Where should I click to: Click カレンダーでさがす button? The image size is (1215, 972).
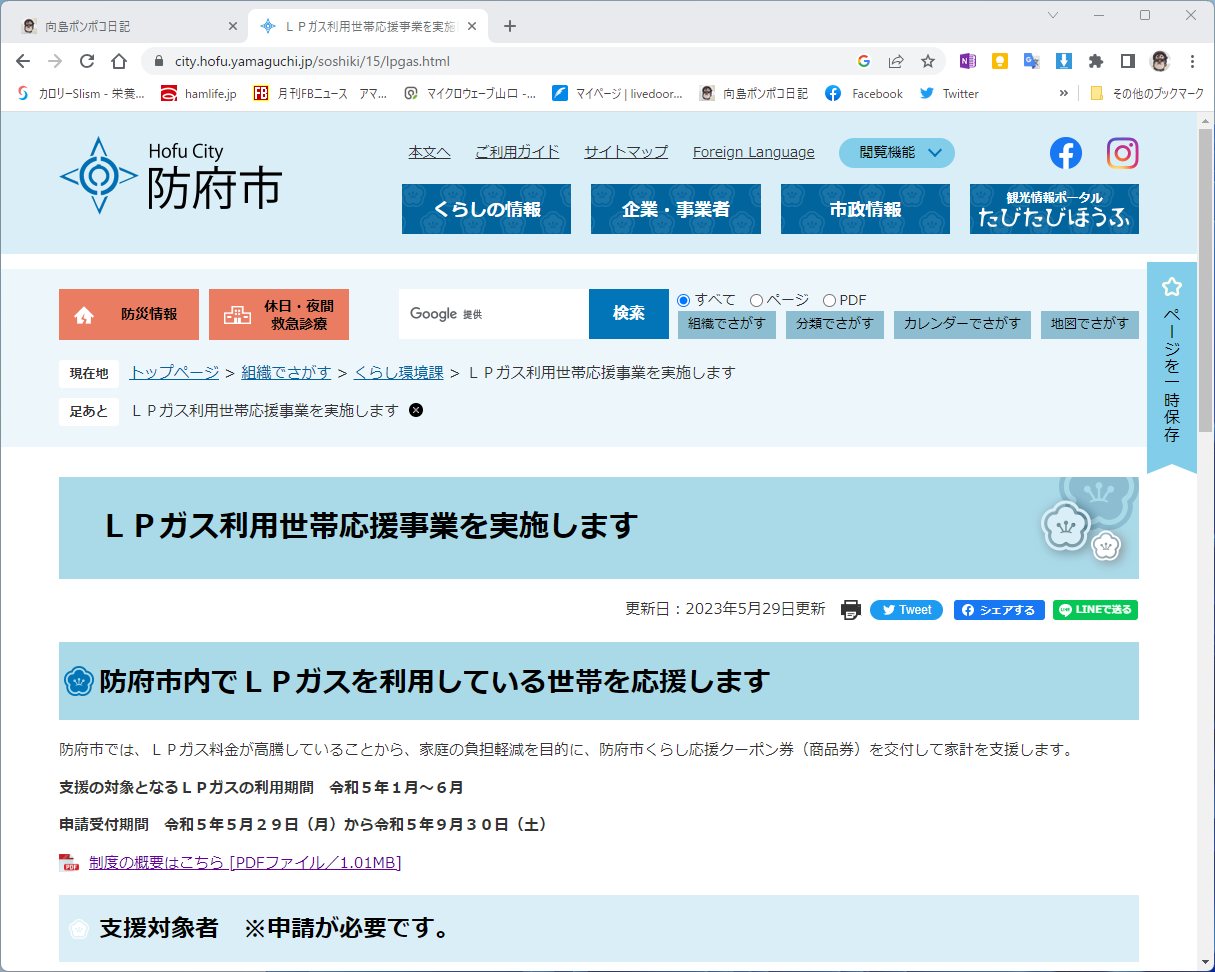click(962, 324)
